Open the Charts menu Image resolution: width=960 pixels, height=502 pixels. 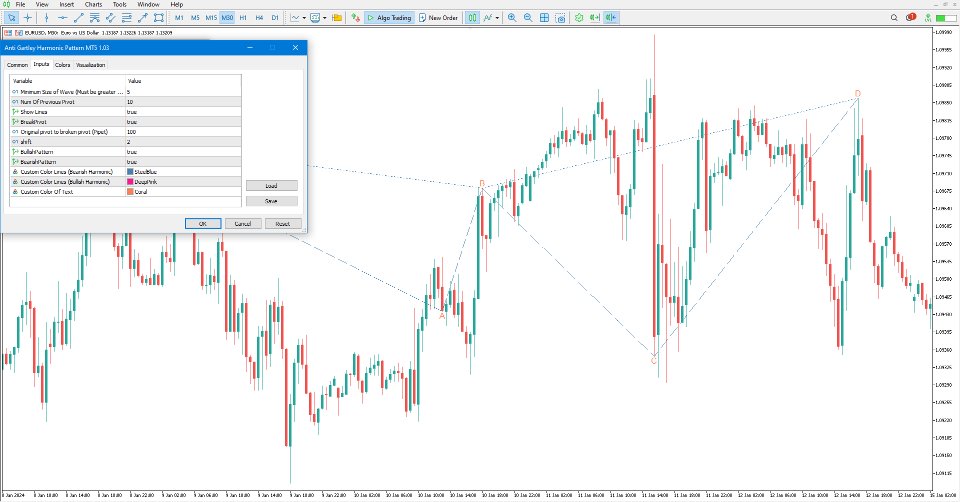tap(93, 4)
